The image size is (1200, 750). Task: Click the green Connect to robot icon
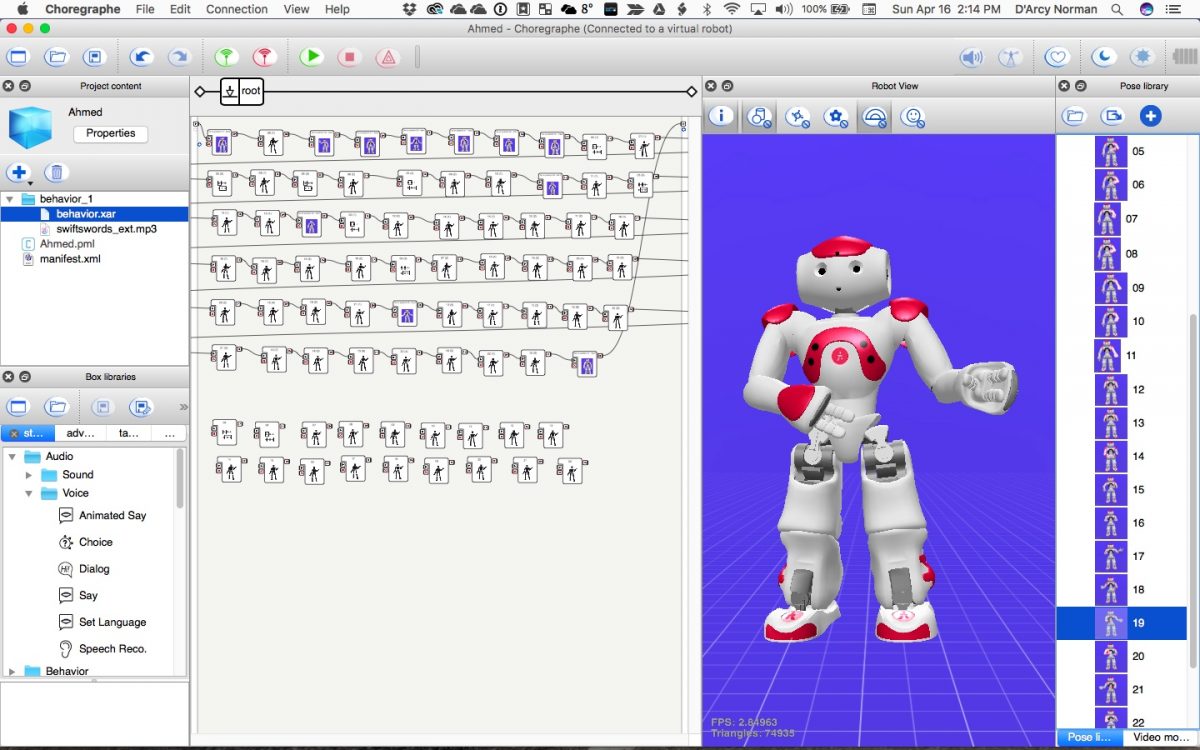227,57
